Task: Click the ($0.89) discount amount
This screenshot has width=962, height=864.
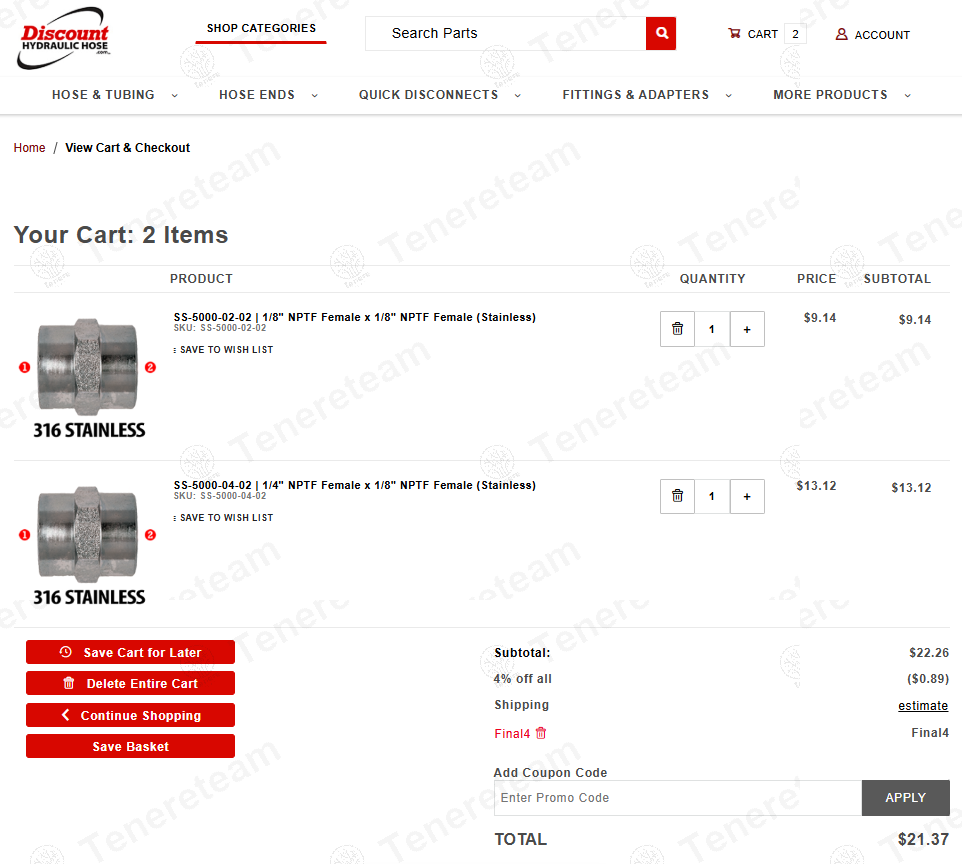Action: coord(928,679)
